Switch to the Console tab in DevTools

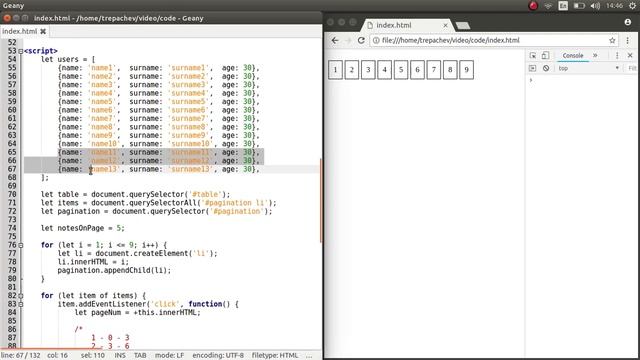coord(573,56)
